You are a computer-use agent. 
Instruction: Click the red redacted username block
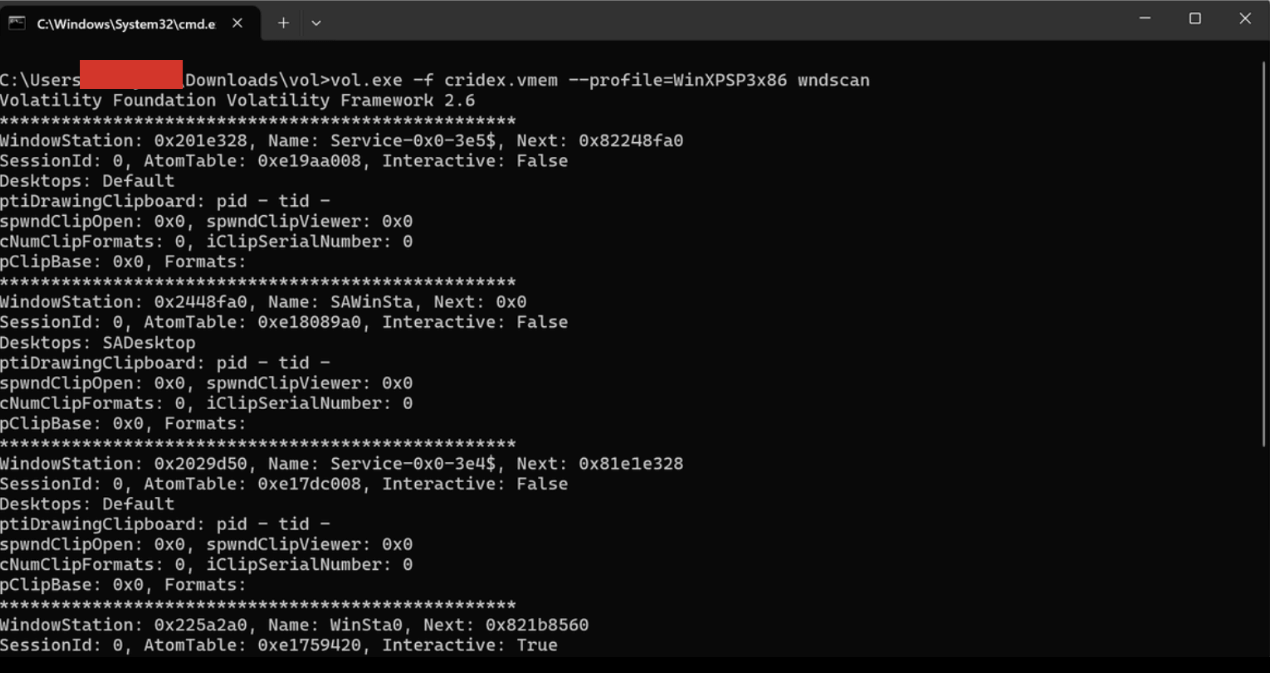(x=131, y=75)
